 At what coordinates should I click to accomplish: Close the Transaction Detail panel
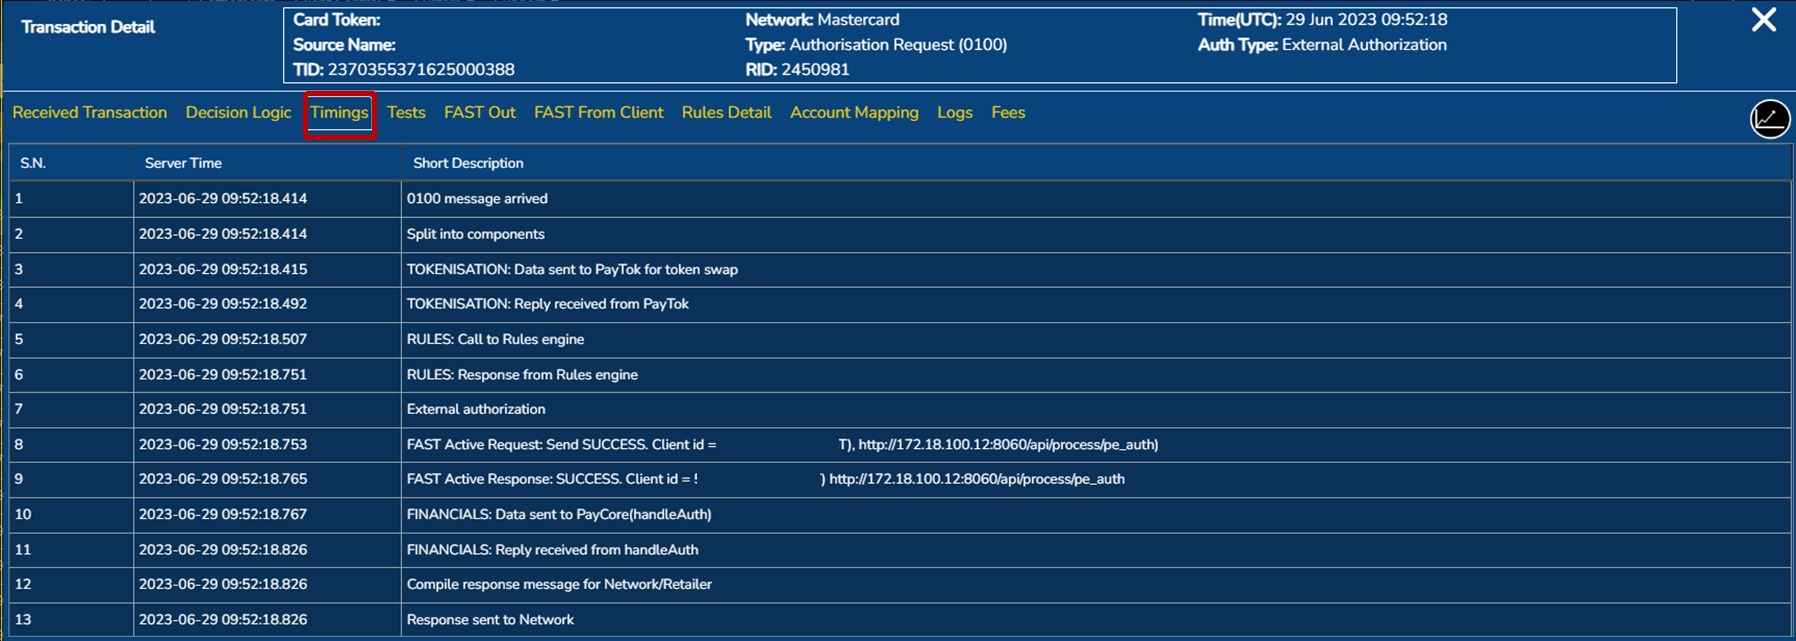(x=1764, y=20)
